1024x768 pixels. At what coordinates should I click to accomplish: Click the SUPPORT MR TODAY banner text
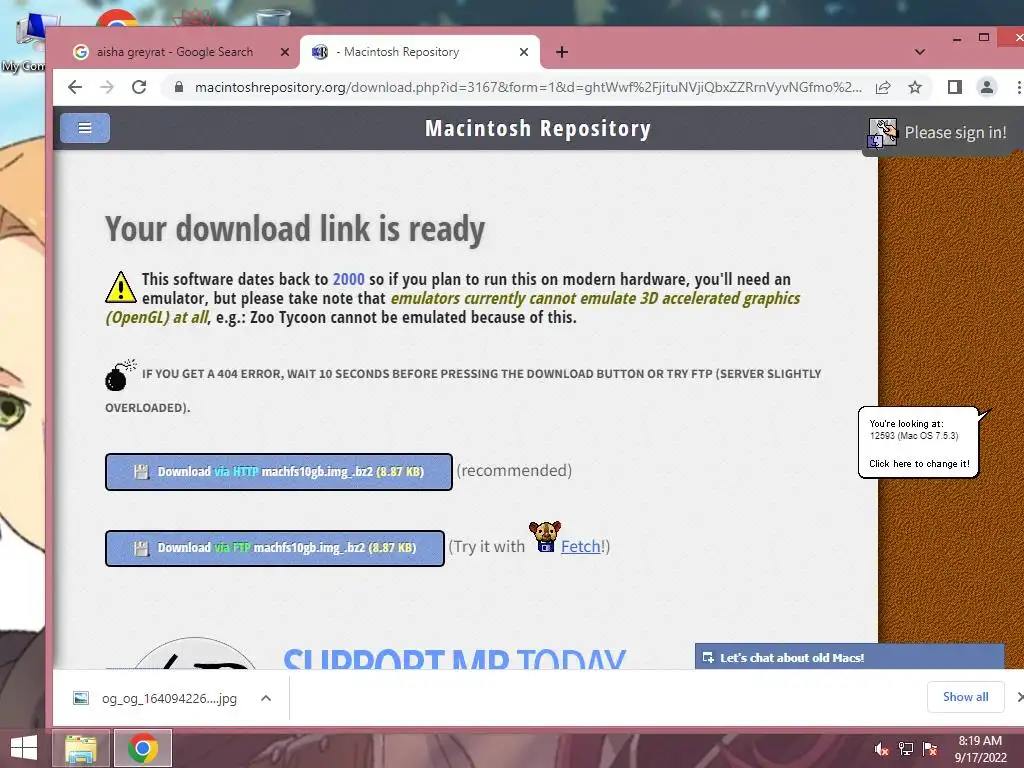455,658
